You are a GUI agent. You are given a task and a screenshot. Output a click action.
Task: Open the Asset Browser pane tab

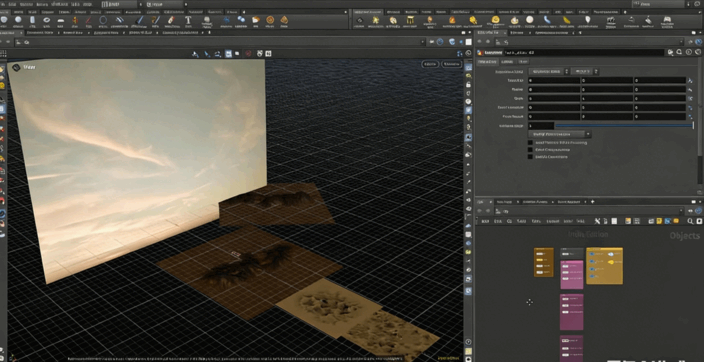point(569,202)
